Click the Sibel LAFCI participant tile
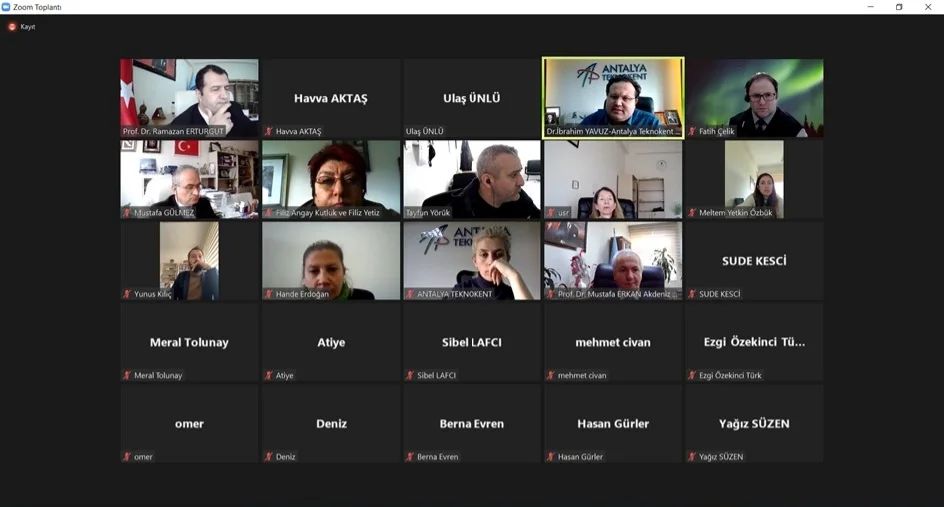Image resolution: width=944 pixels, height=507 pixels. point(472,342)
